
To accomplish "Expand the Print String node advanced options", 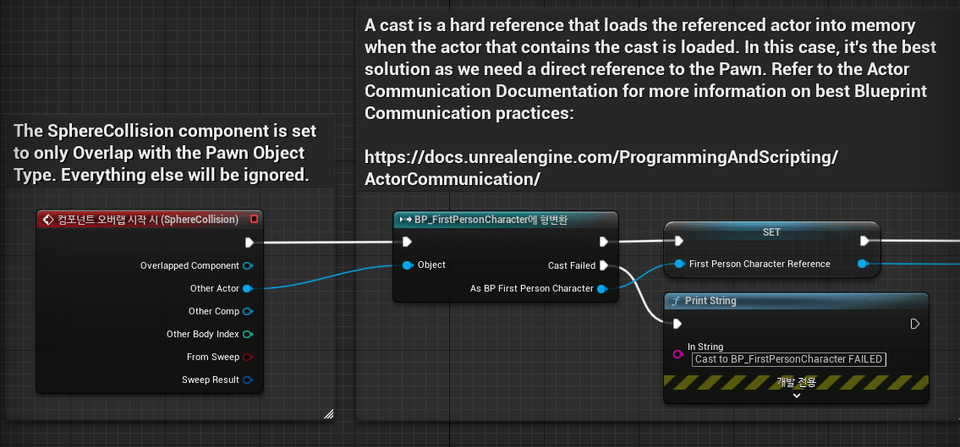I will [797, 396].
